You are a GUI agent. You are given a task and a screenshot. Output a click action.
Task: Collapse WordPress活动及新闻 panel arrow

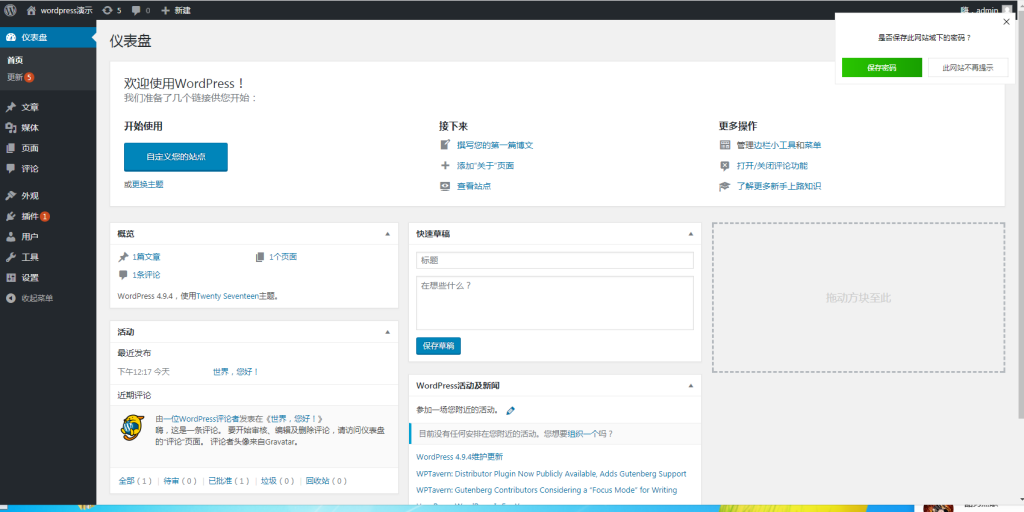coord(690,385)
